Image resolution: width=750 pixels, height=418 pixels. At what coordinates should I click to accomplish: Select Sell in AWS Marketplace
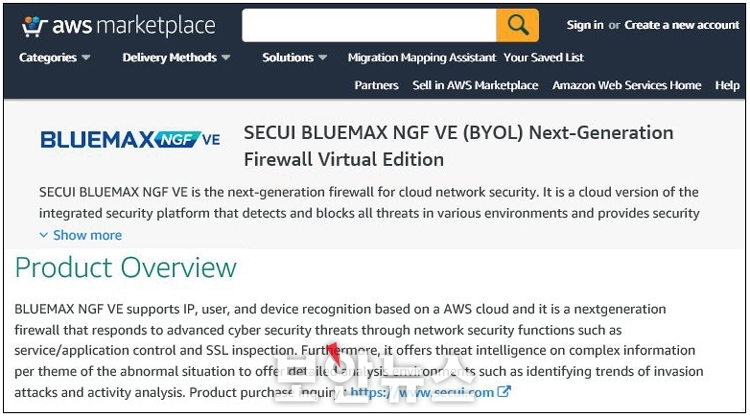click(x=475, y=85)
